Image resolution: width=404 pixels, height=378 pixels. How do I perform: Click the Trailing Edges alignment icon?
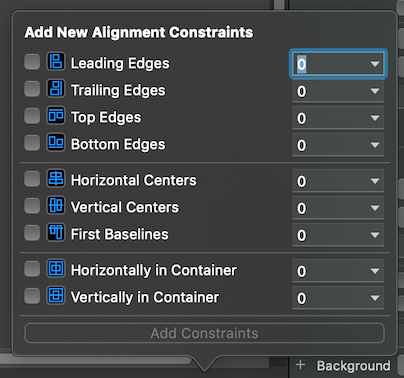coord(56,89)
